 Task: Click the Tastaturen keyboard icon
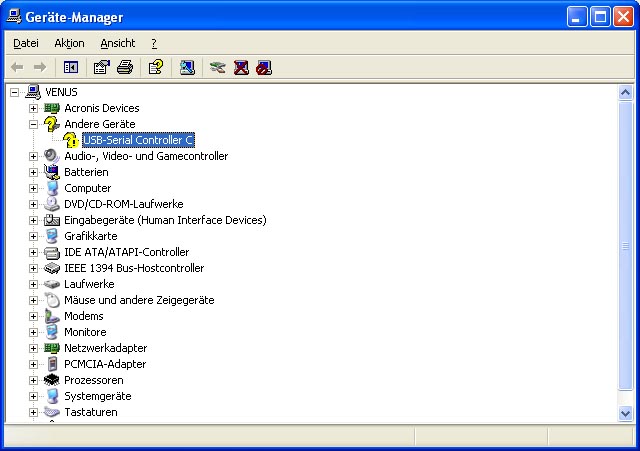tap(52, 412)
